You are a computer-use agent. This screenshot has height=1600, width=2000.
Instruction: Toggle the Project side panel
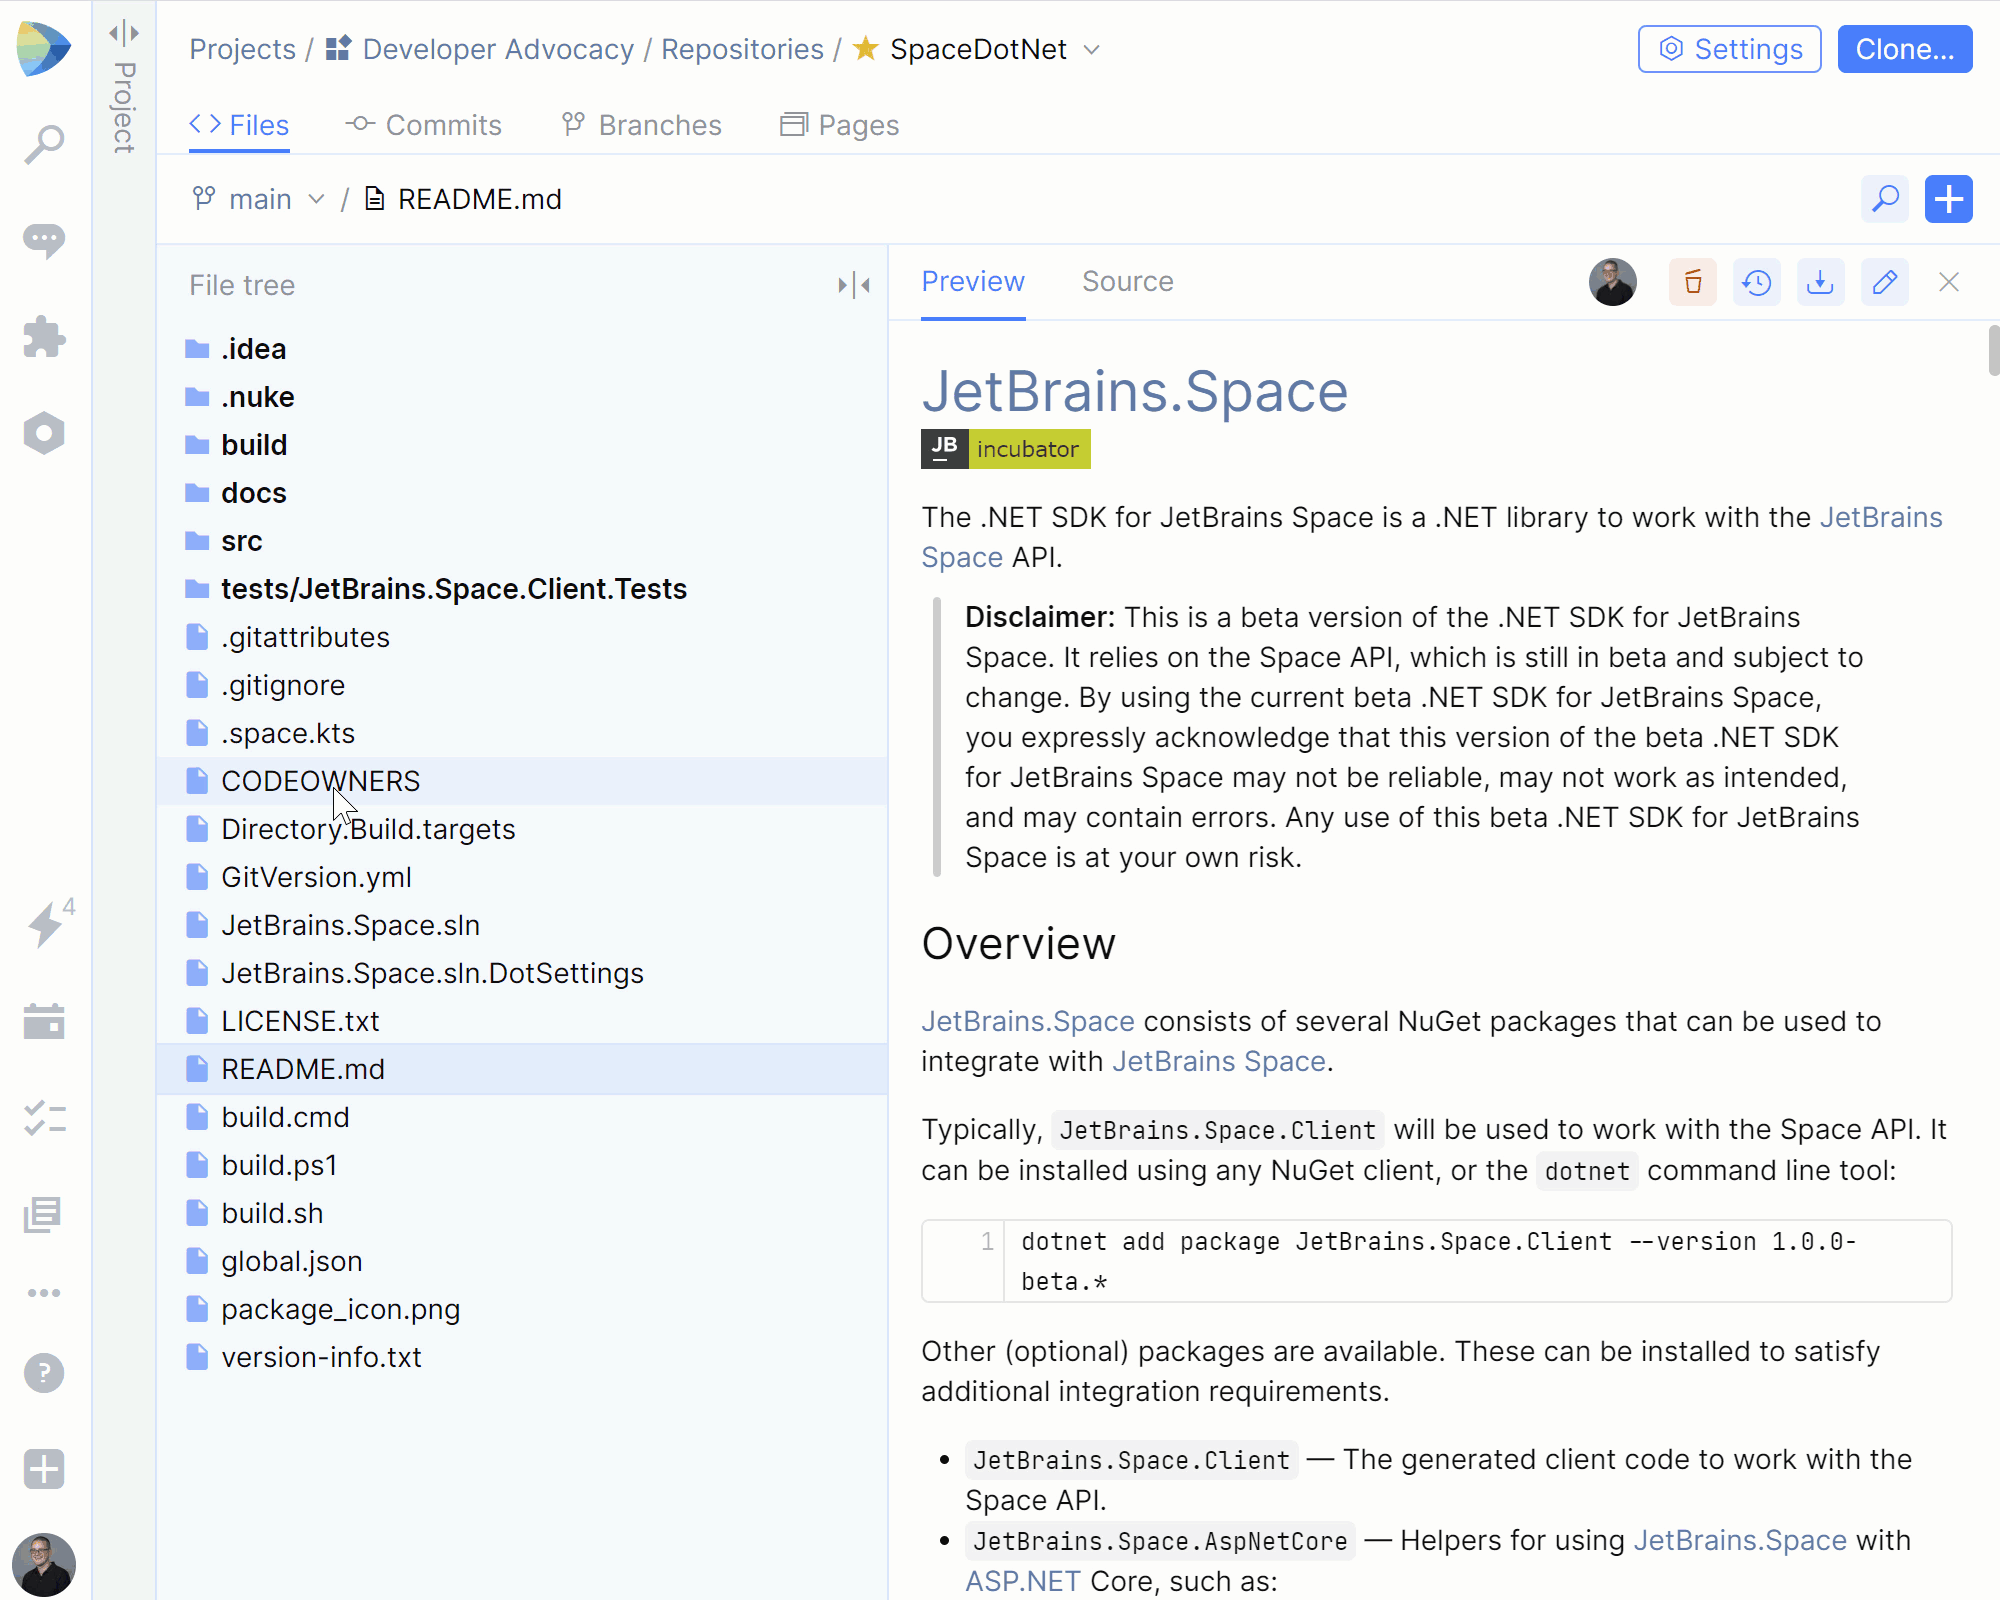tap(124, 33)
